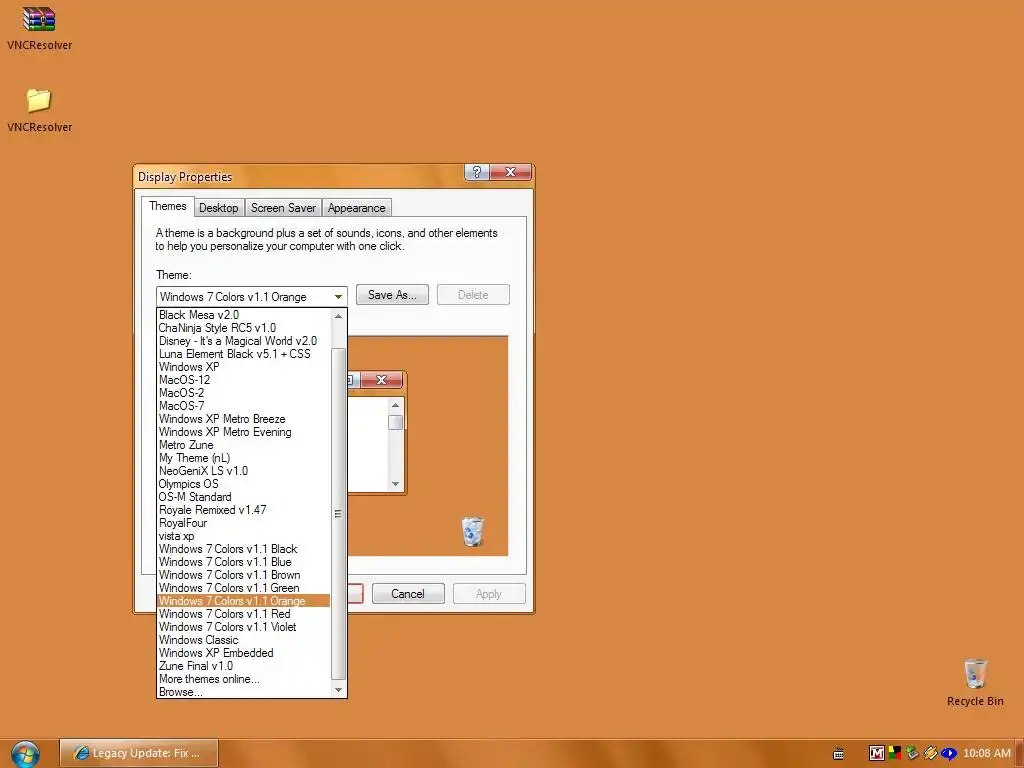Choose Disney - It's a Magical World theme
The width and height of the screenshot is (1024, 768).
[244, 341]
